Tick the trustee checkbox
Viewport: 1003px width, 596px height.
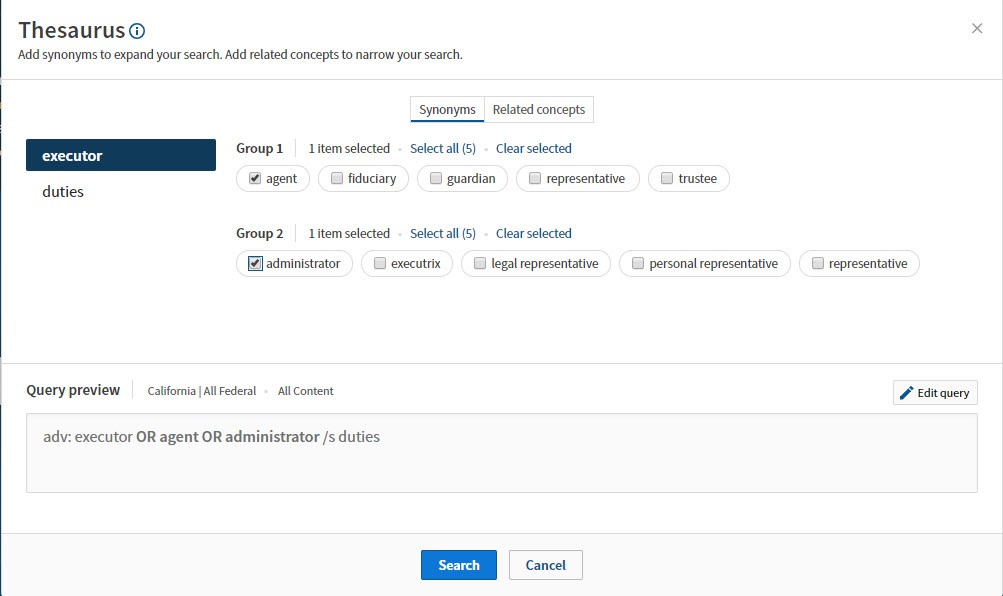coord(667,179)
